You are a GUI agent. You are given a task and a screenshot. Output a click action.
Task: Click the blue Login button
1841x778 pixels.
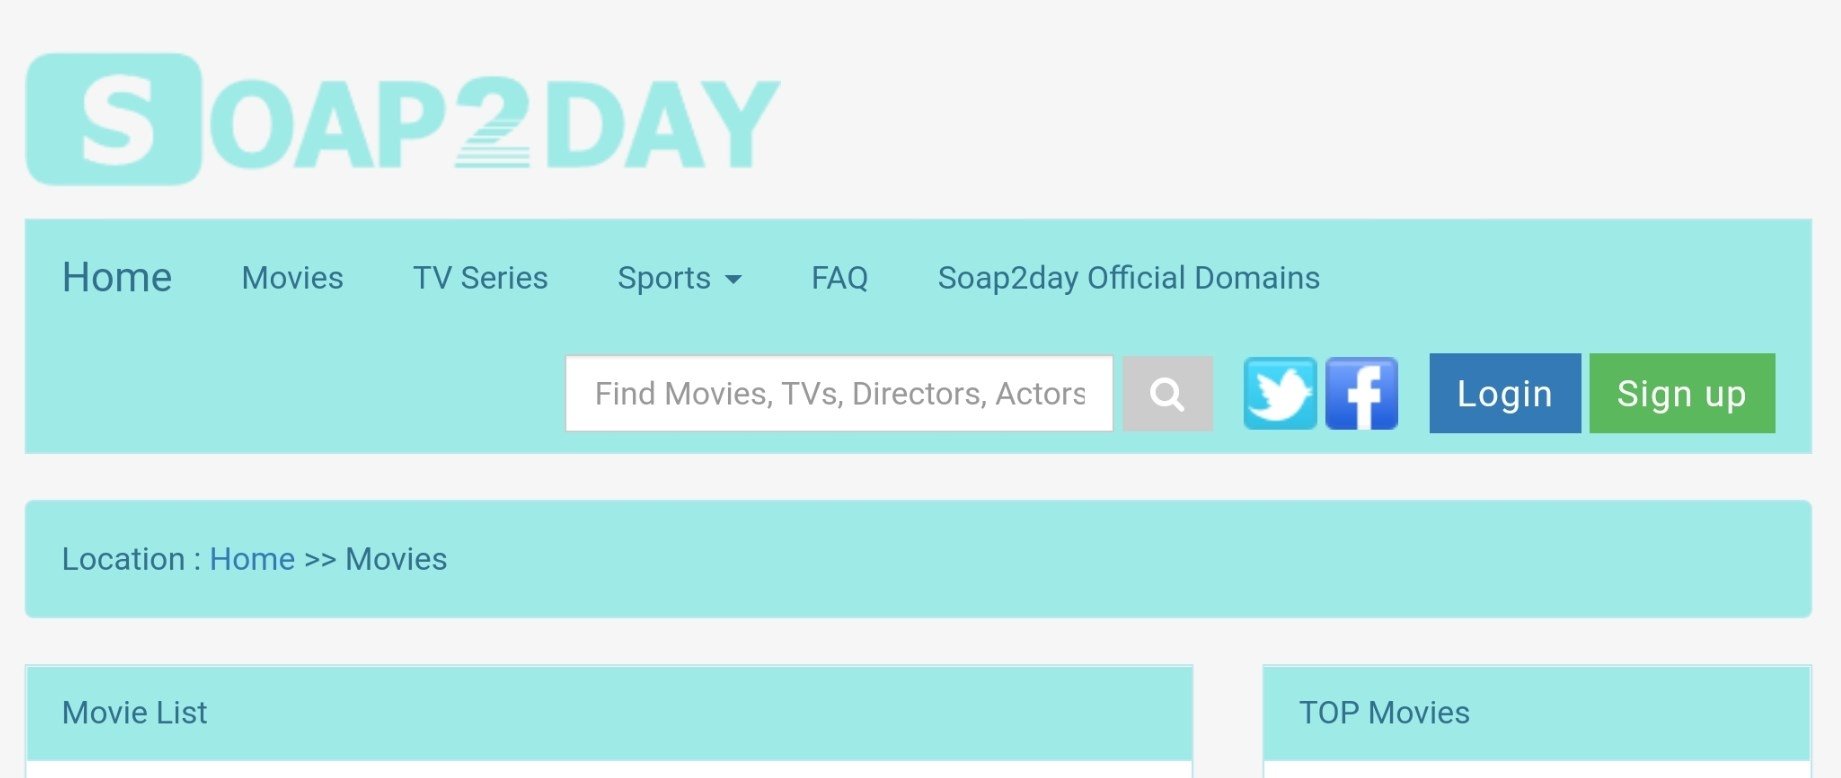click(x=1504, y=394)
